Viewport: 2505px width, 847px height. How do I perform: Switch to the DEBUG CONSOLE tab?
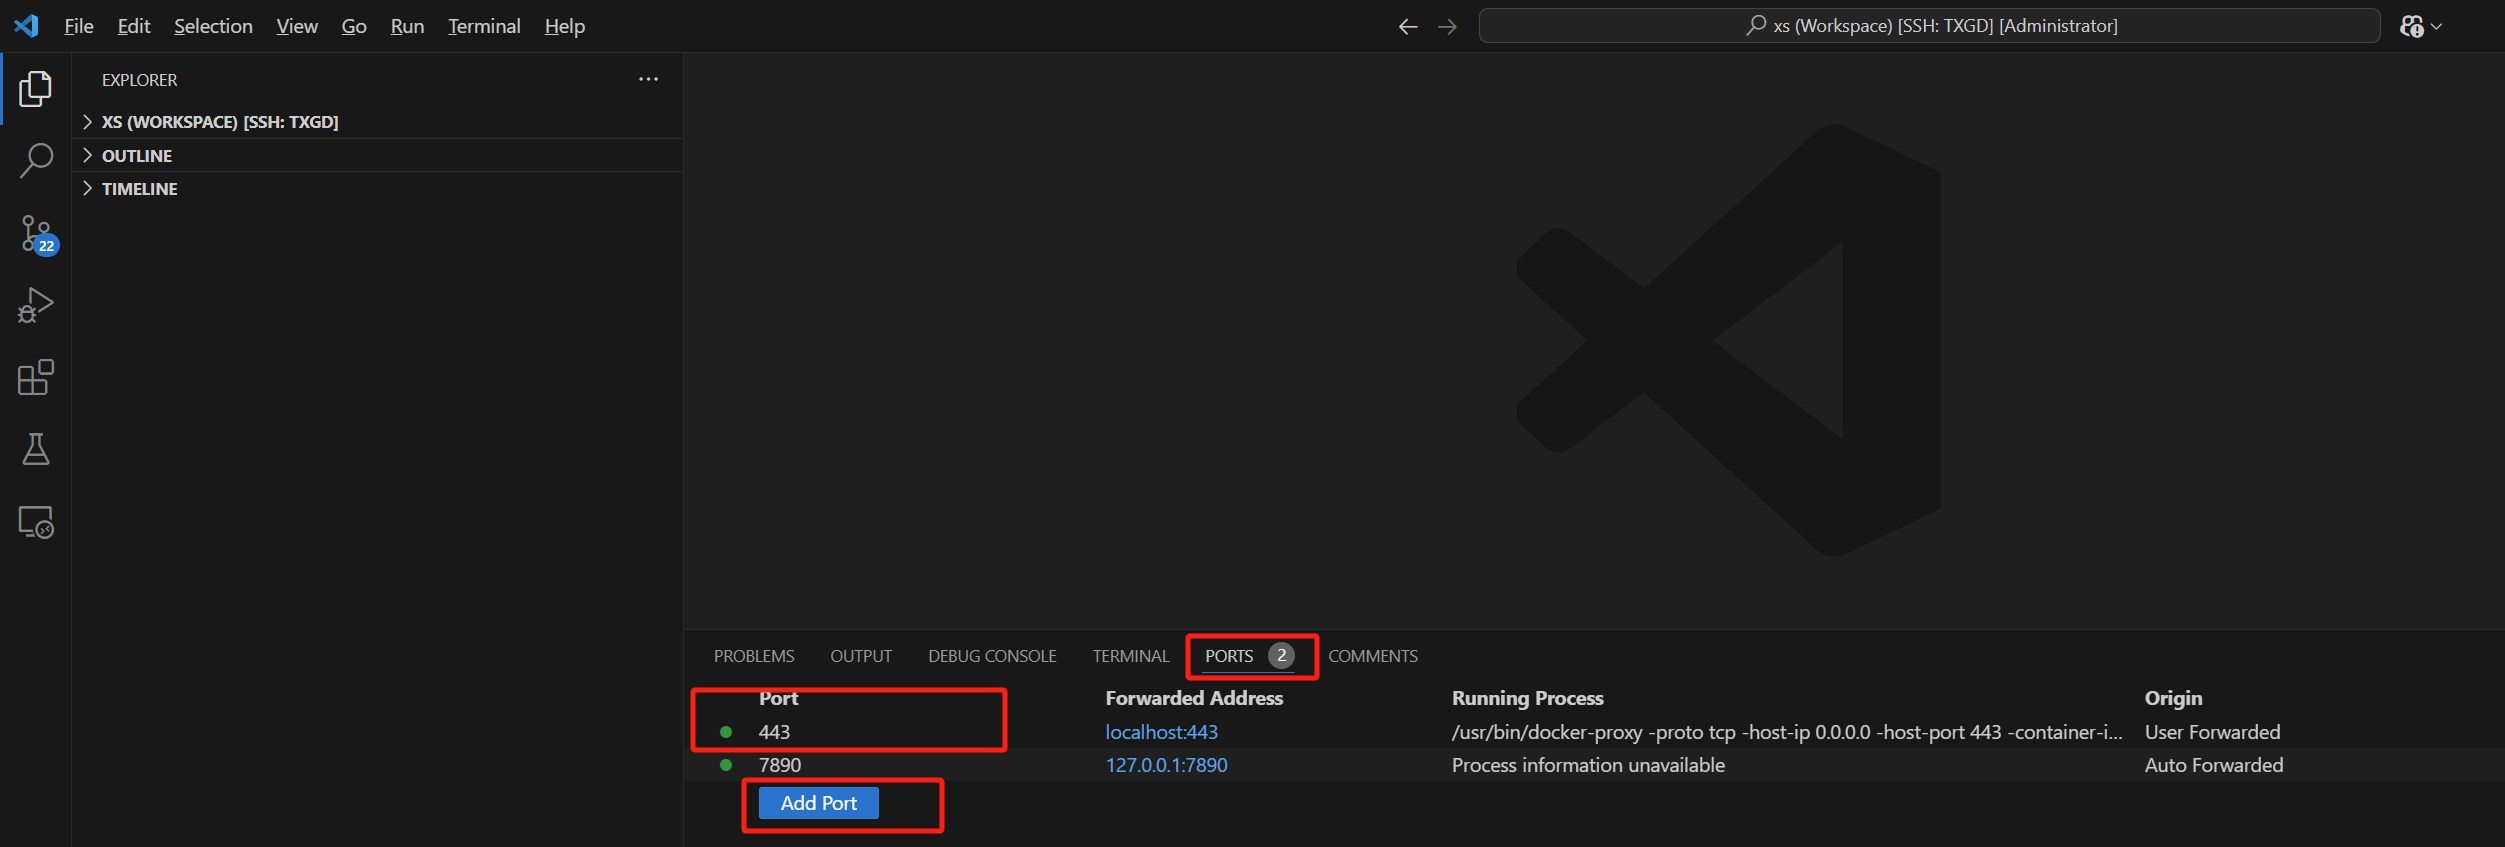(992, 656)
